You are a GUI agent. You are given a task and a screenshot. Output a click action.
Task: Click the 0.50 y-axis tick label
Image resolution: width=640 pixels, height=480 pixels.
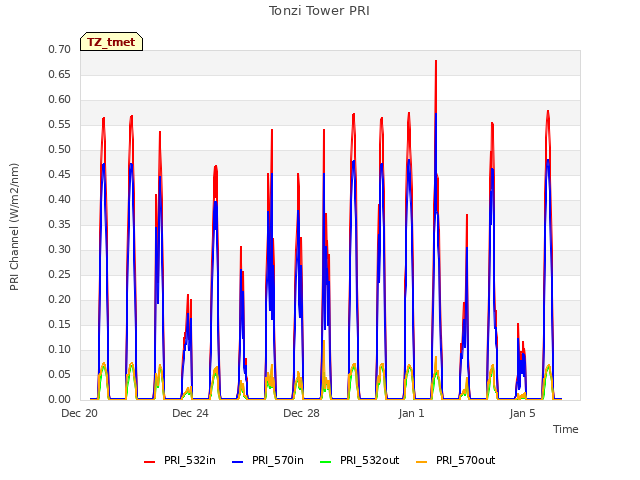[60, 150]
